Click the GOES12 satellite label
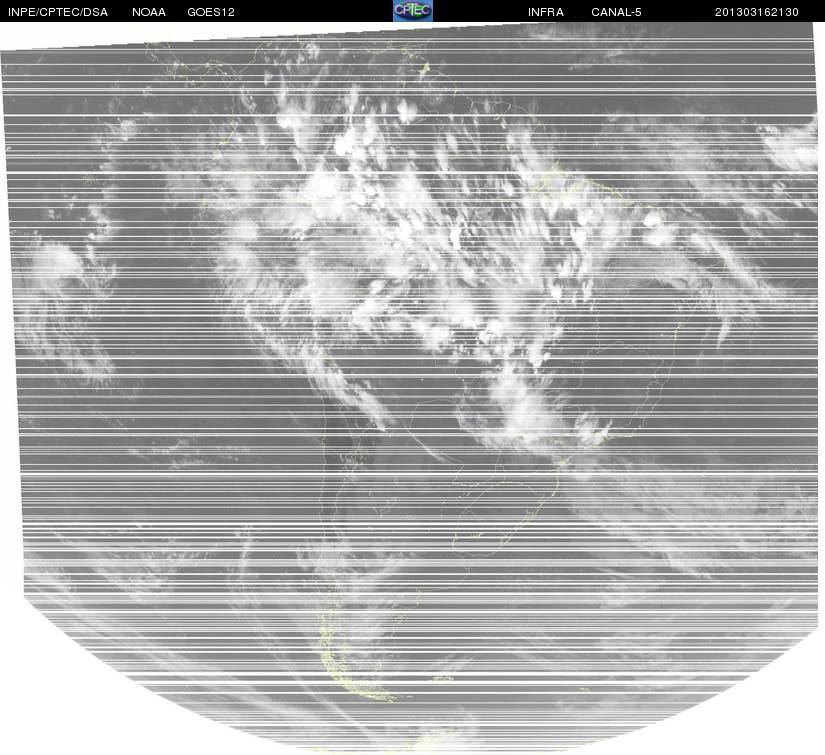The width and height of the screenshot is (825, 755). 211,12
